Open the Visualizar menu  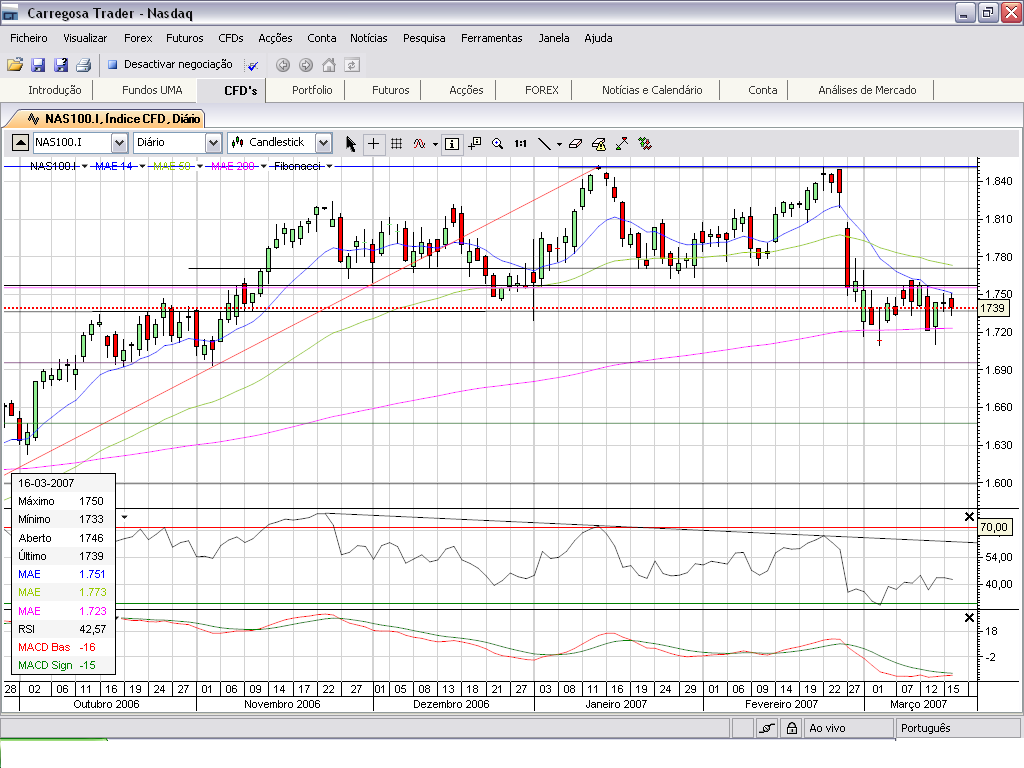pyautogui.click(x=85, y=38)
